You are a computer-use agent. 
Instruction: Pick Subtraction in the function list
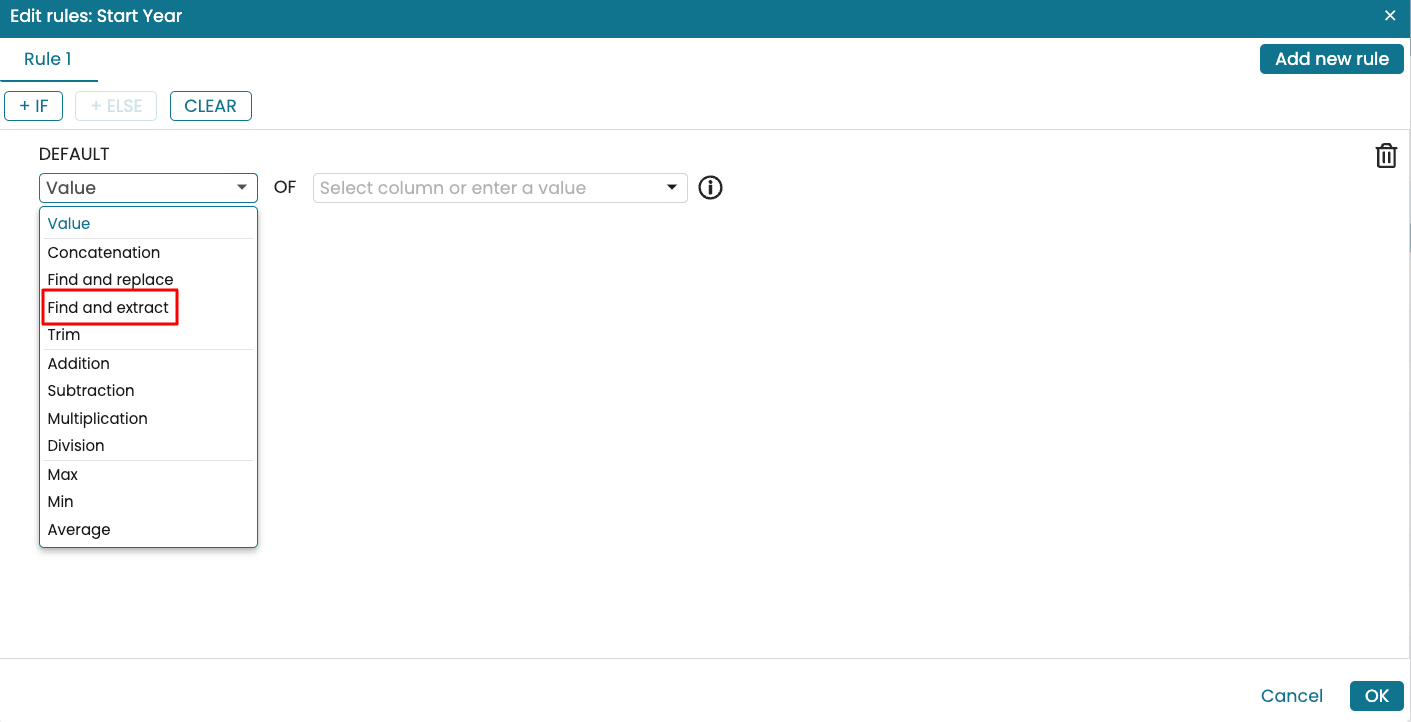(91, 391)
